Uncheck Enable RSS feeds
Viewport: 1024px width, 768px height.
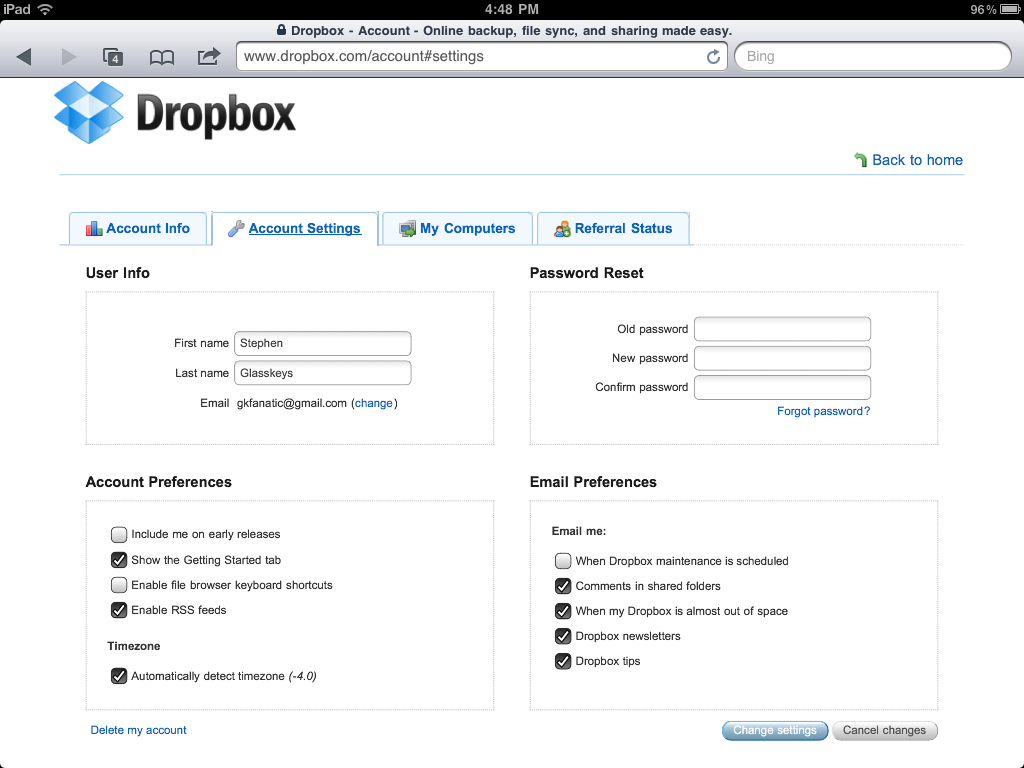click(x=119, y=610)
